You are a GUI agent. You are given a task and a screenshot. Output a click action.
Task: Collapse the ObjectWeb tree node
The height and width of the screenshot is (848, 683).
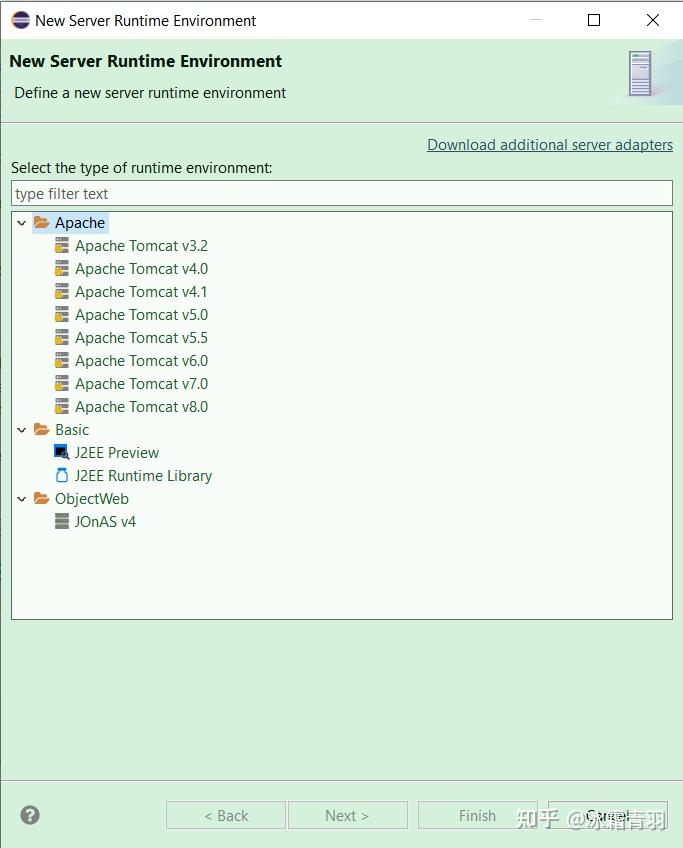point(22,499)
